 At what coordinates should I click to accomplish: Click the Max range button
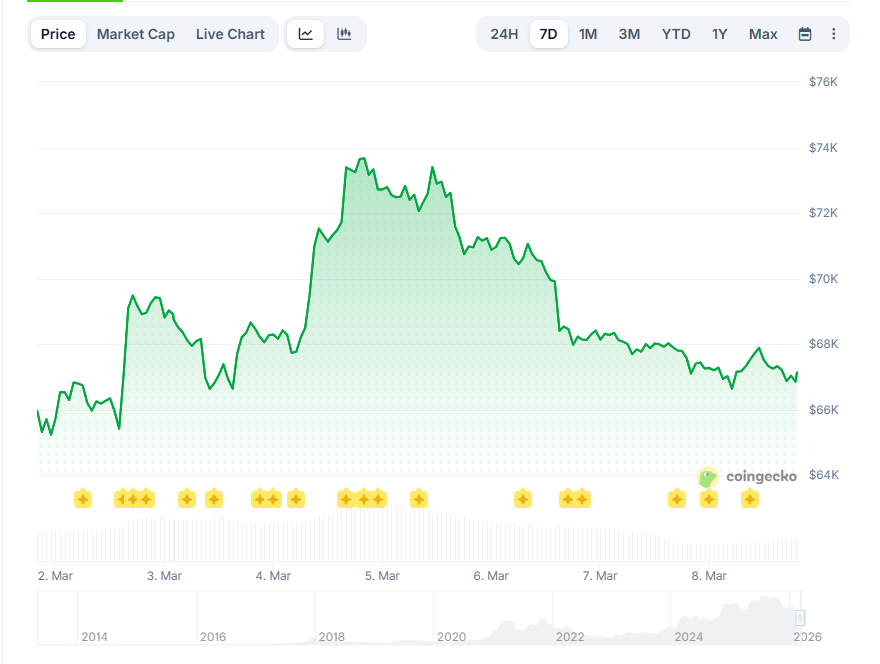tap(763, 33)
